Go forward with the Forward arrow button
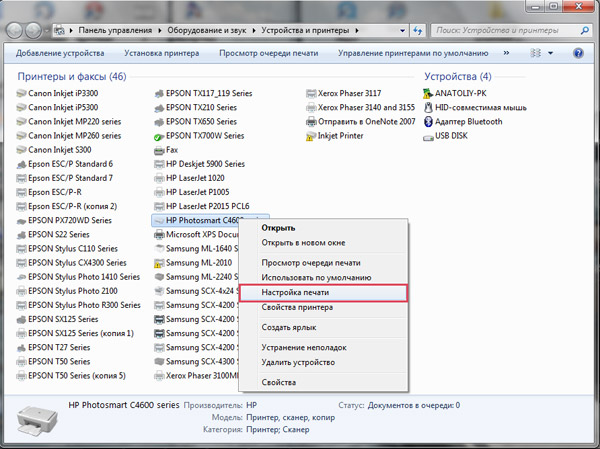This screenshot has width=600, height=449. click(x=33, y=31)
